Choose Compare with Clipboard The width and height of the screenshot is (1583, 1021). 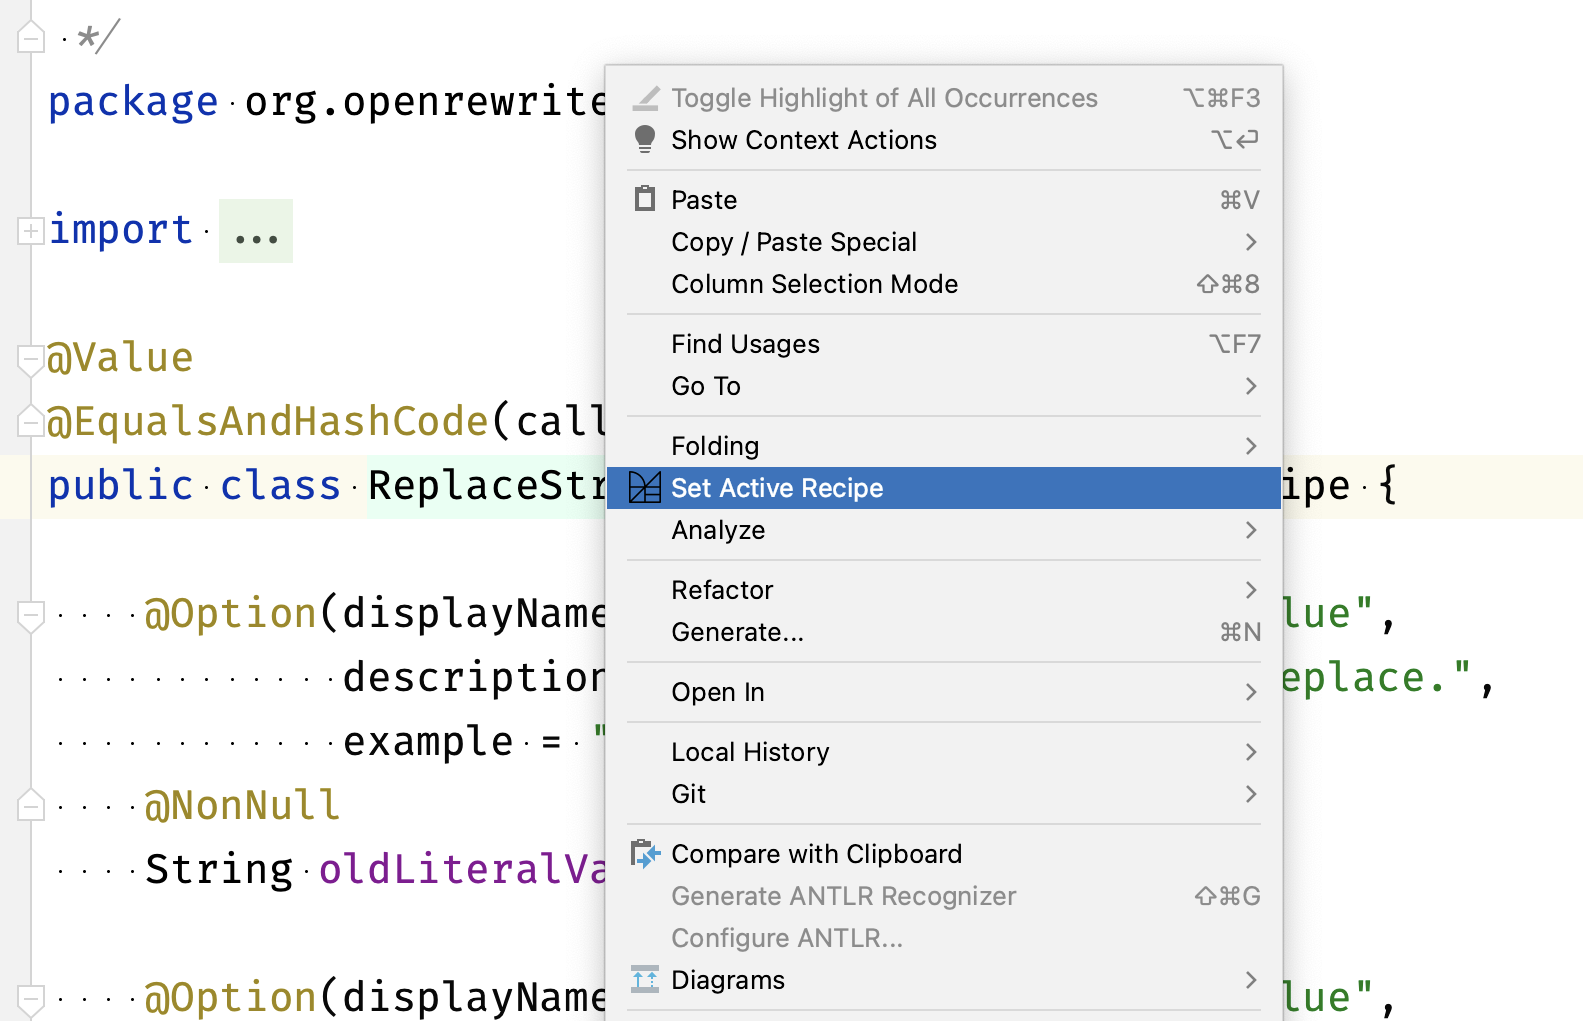944,854
